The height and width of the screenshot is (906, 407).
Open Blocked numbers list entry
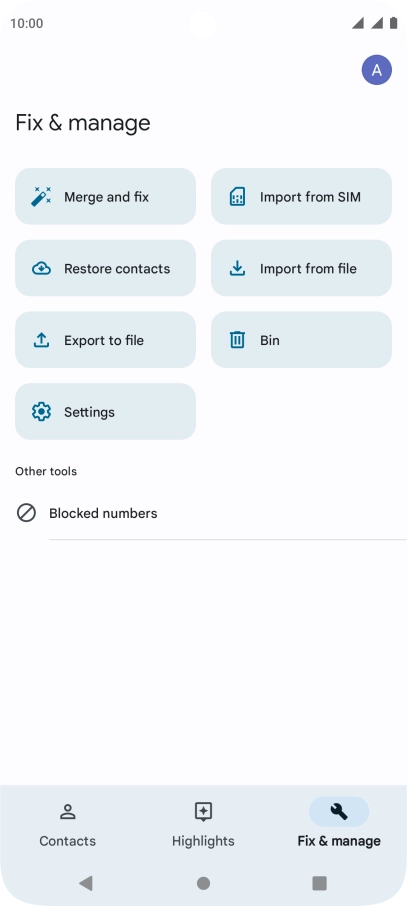coord(204,513)
